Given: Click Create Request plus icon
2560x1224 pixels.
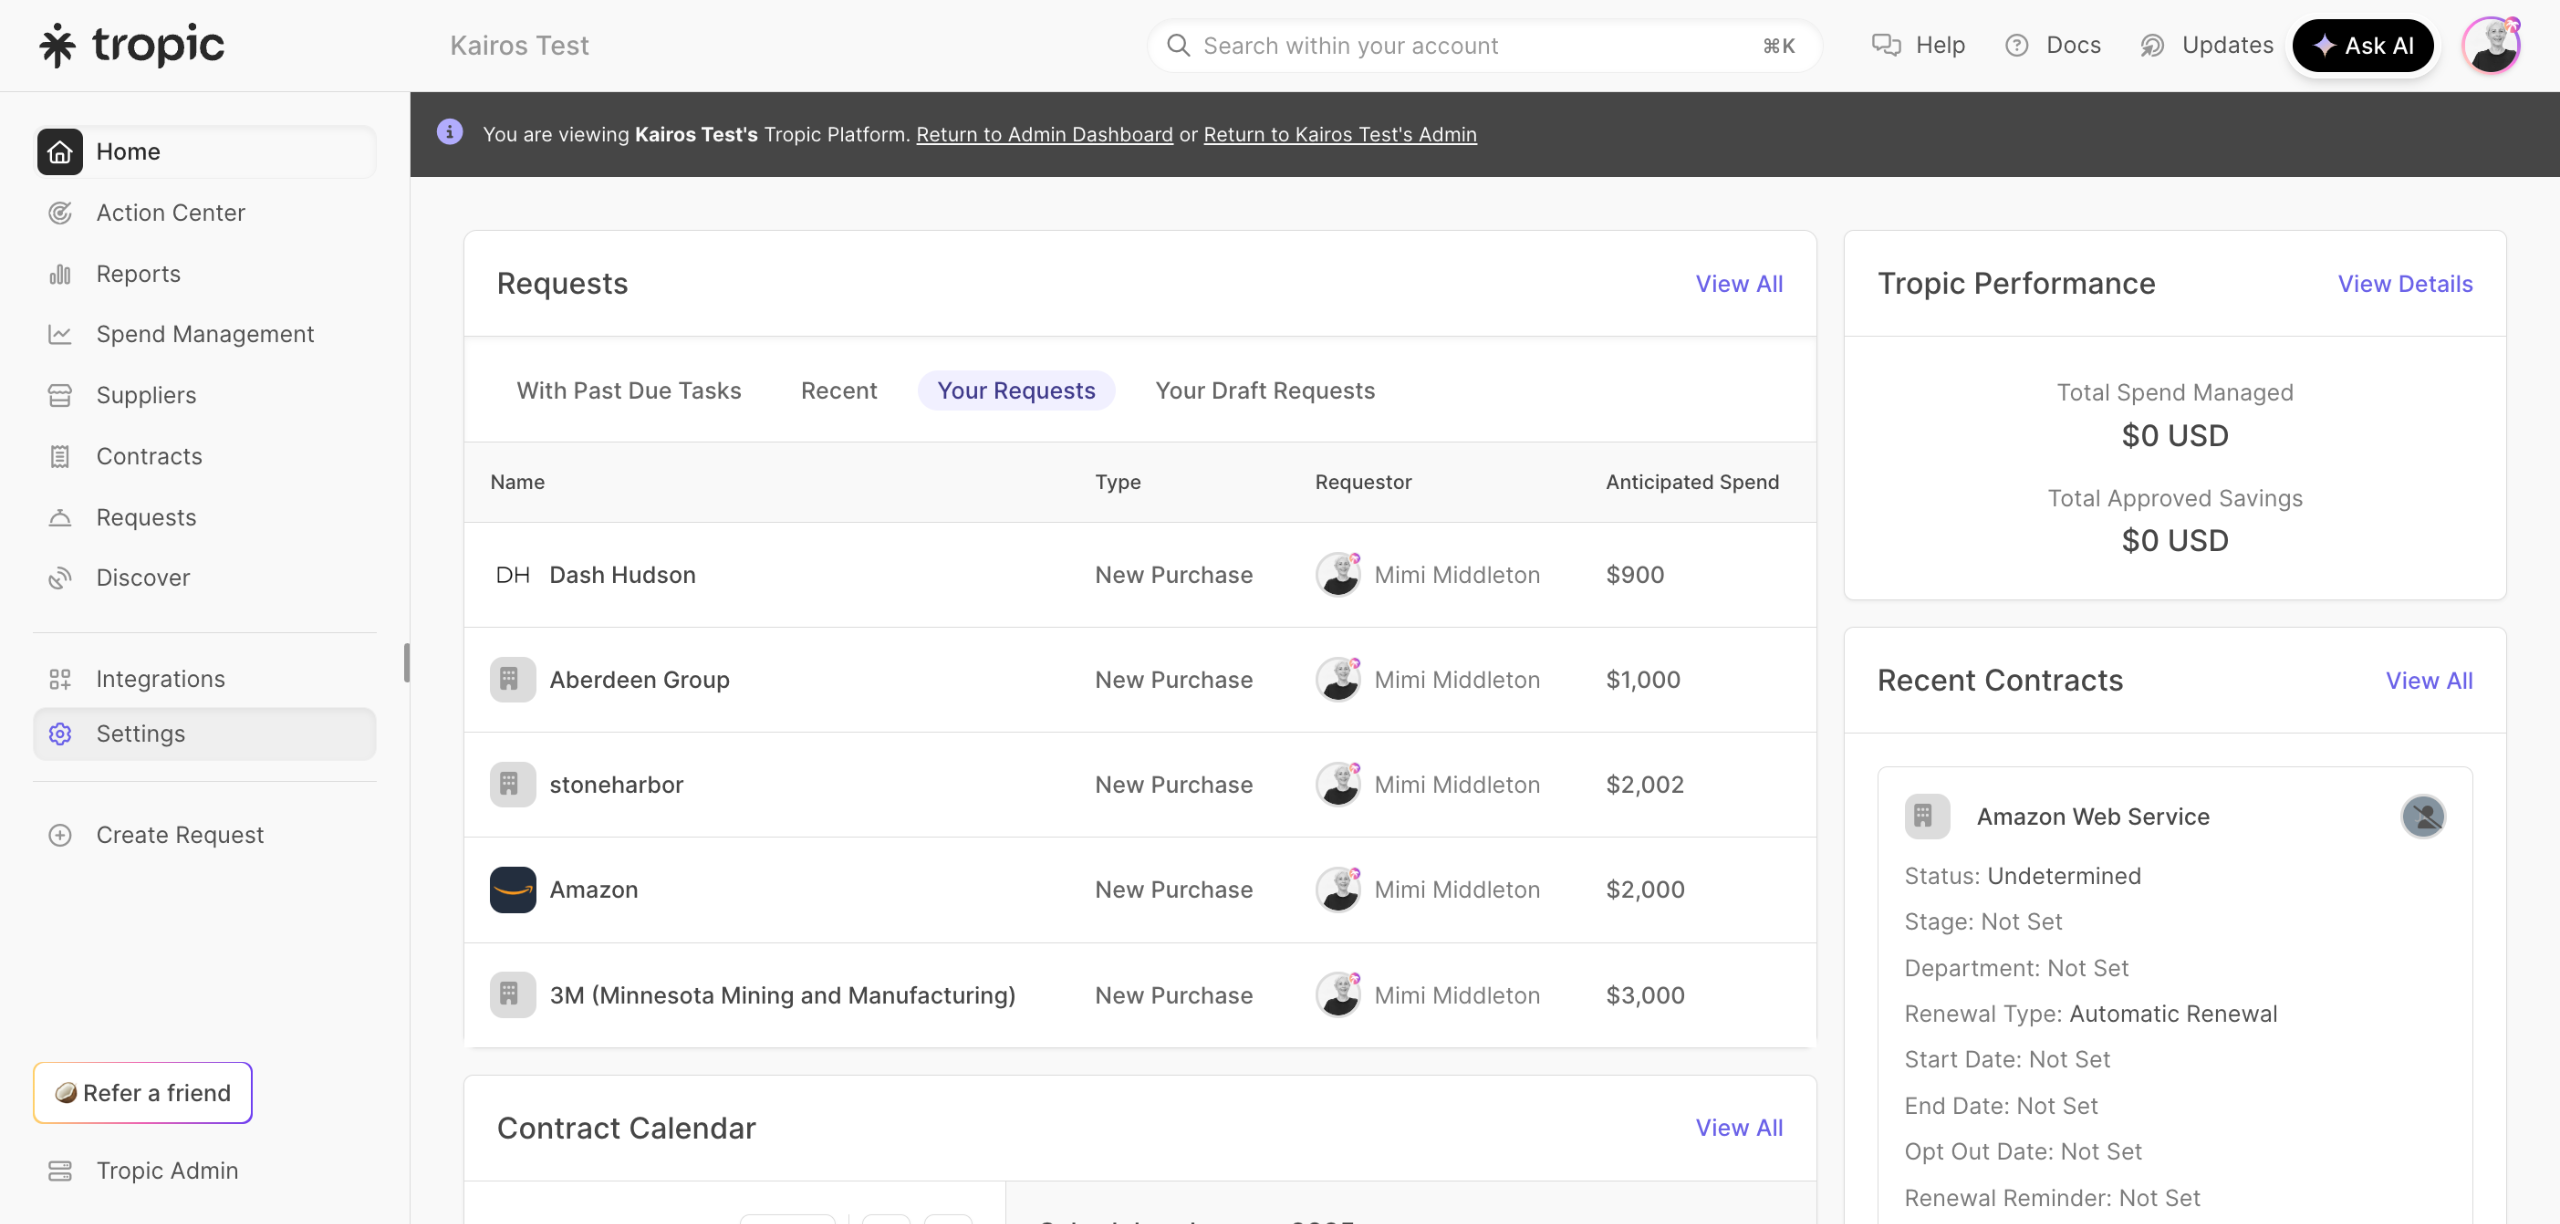Looking at the screenshot, I should pos(60,835).
